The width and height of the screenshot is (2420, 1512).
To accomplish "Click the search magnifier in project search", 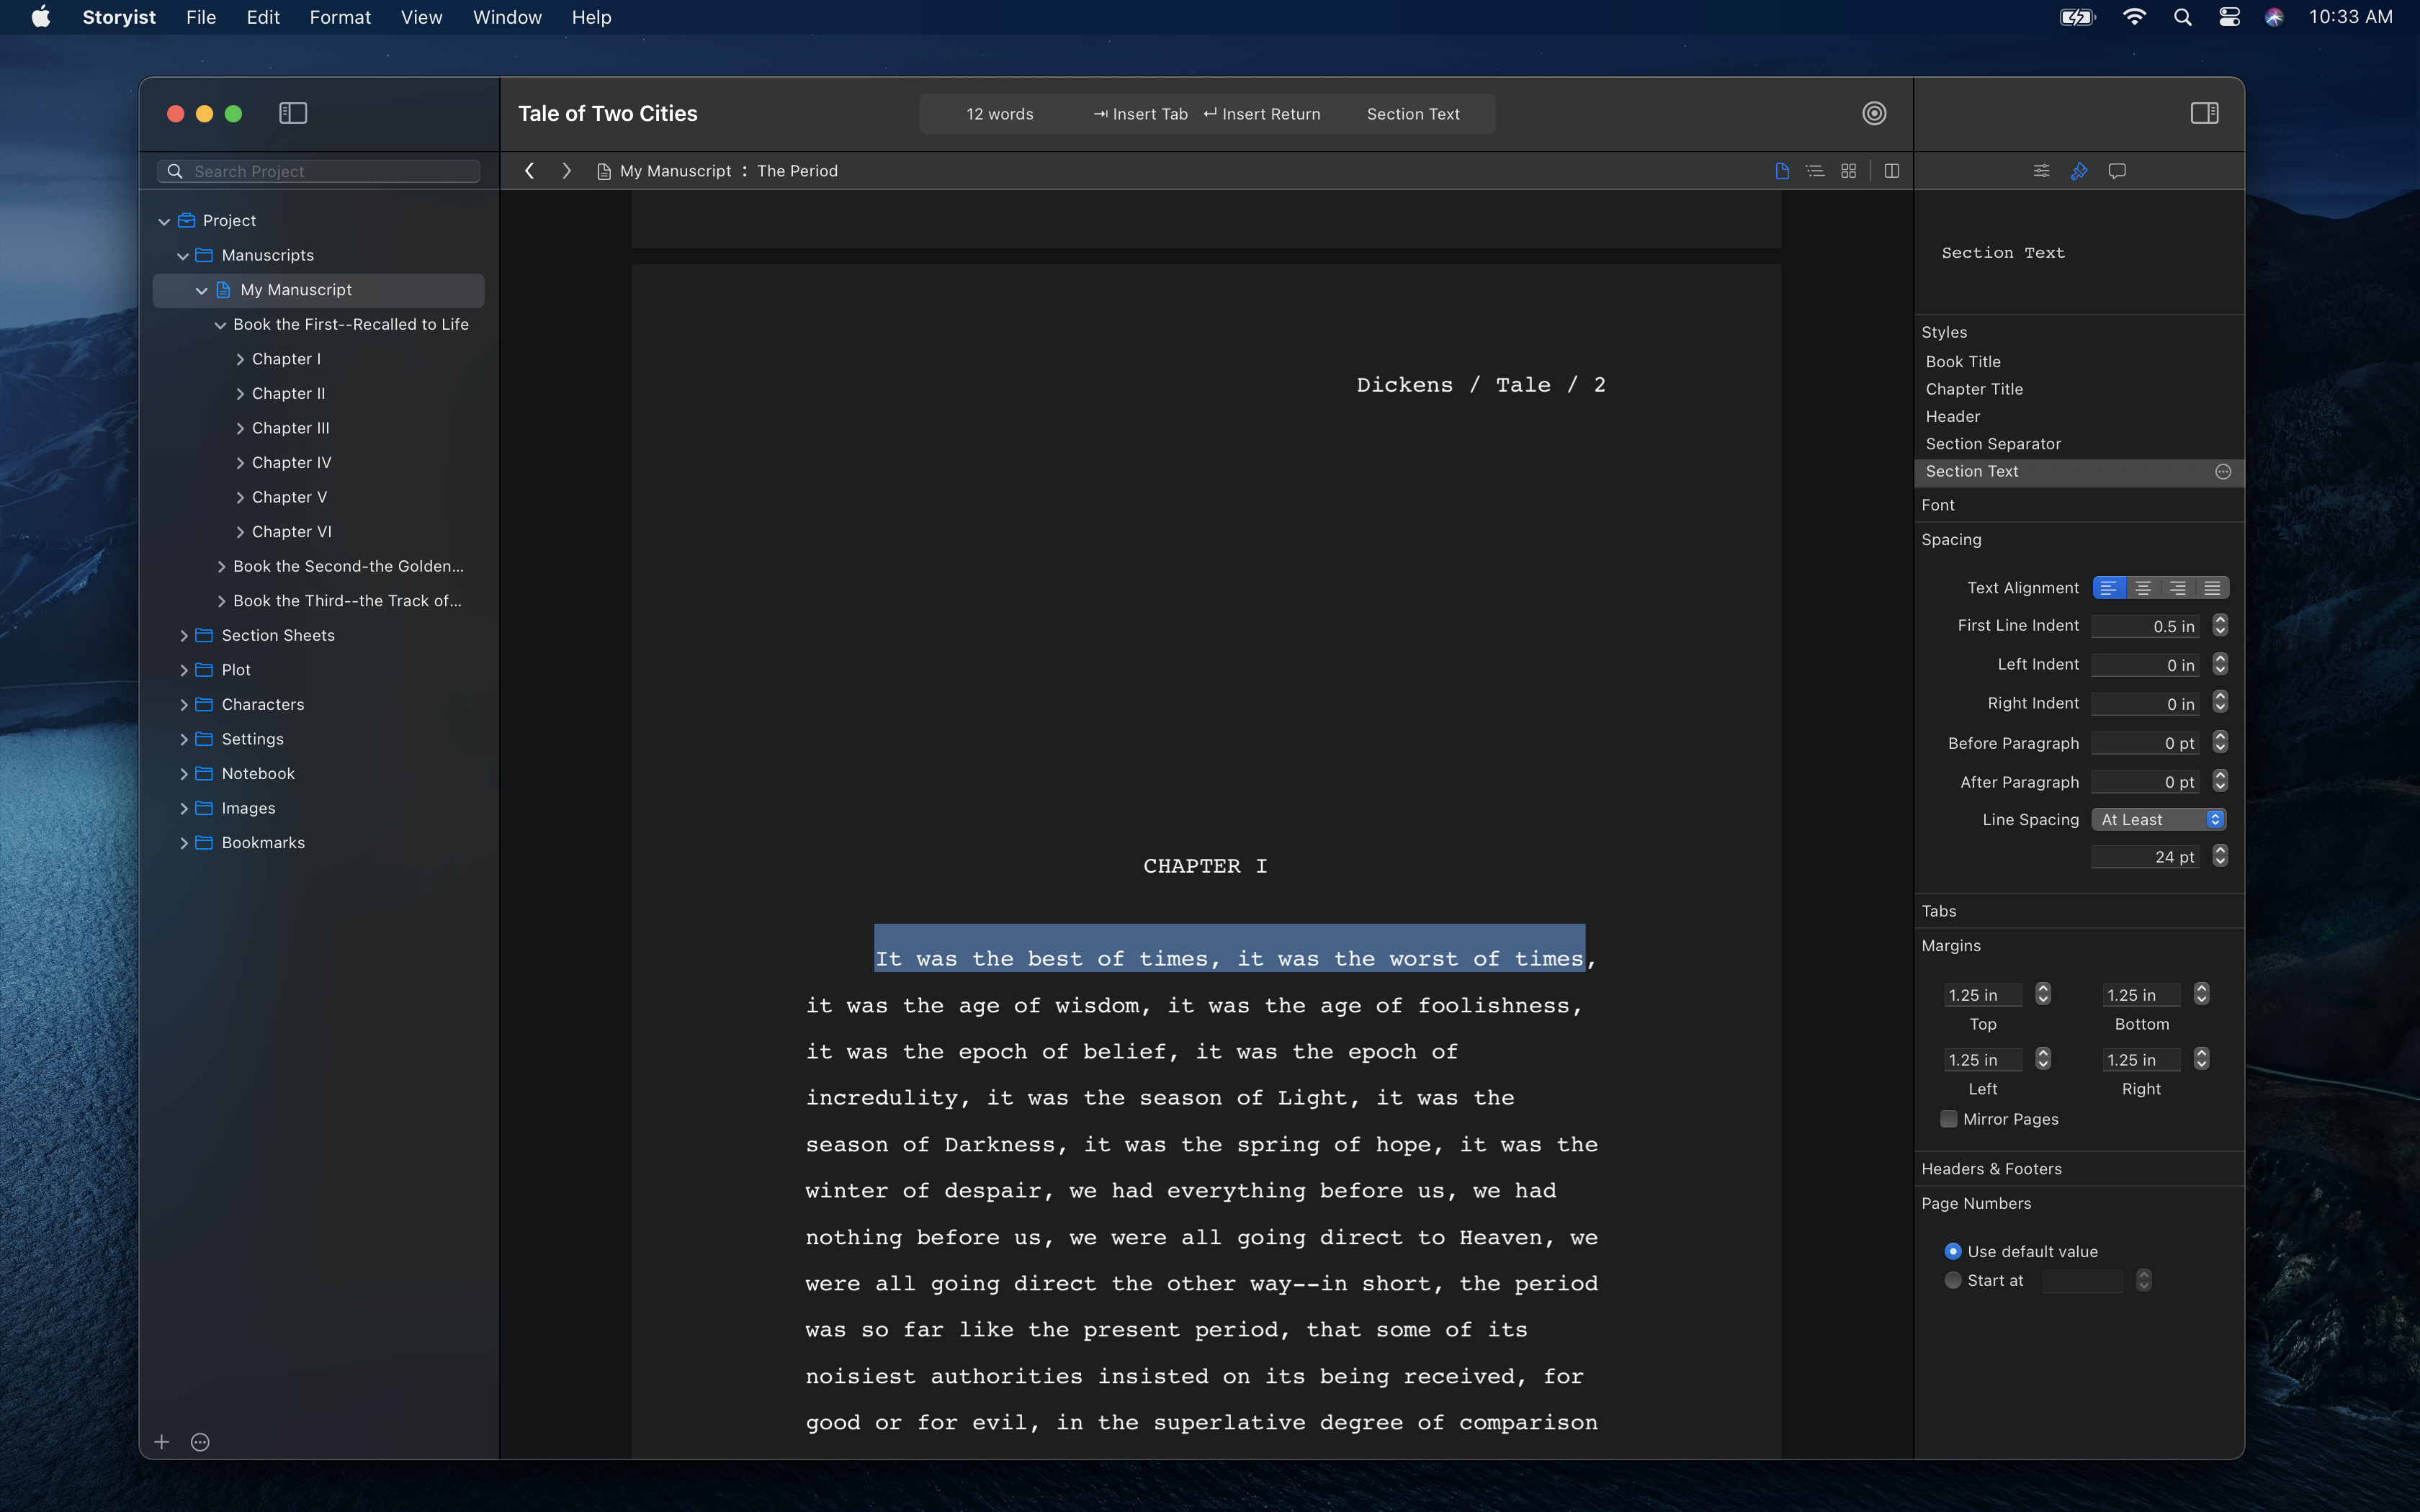I will click(x=175, y=171).
